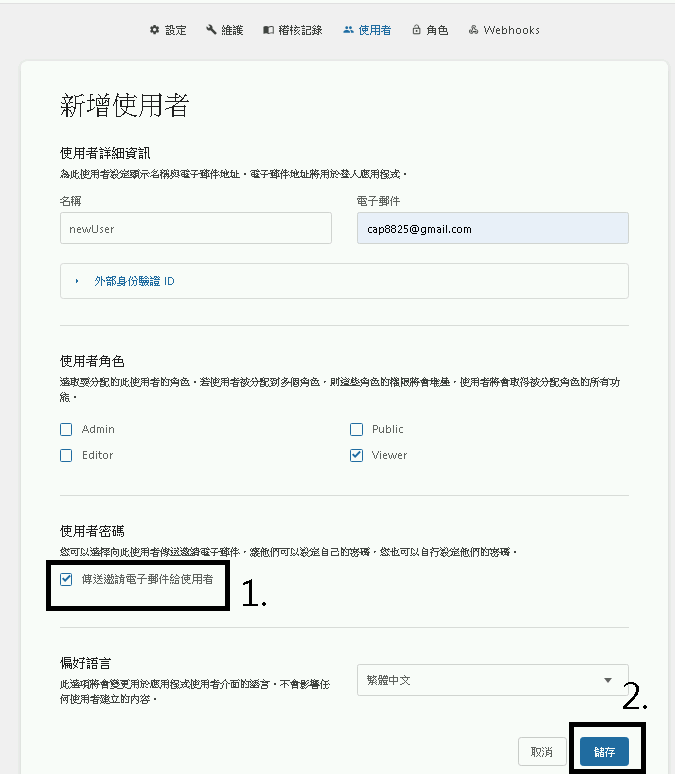Screen dimensions: 675x774
Task: Click the gear icon beside 設定
Action: 155,30
